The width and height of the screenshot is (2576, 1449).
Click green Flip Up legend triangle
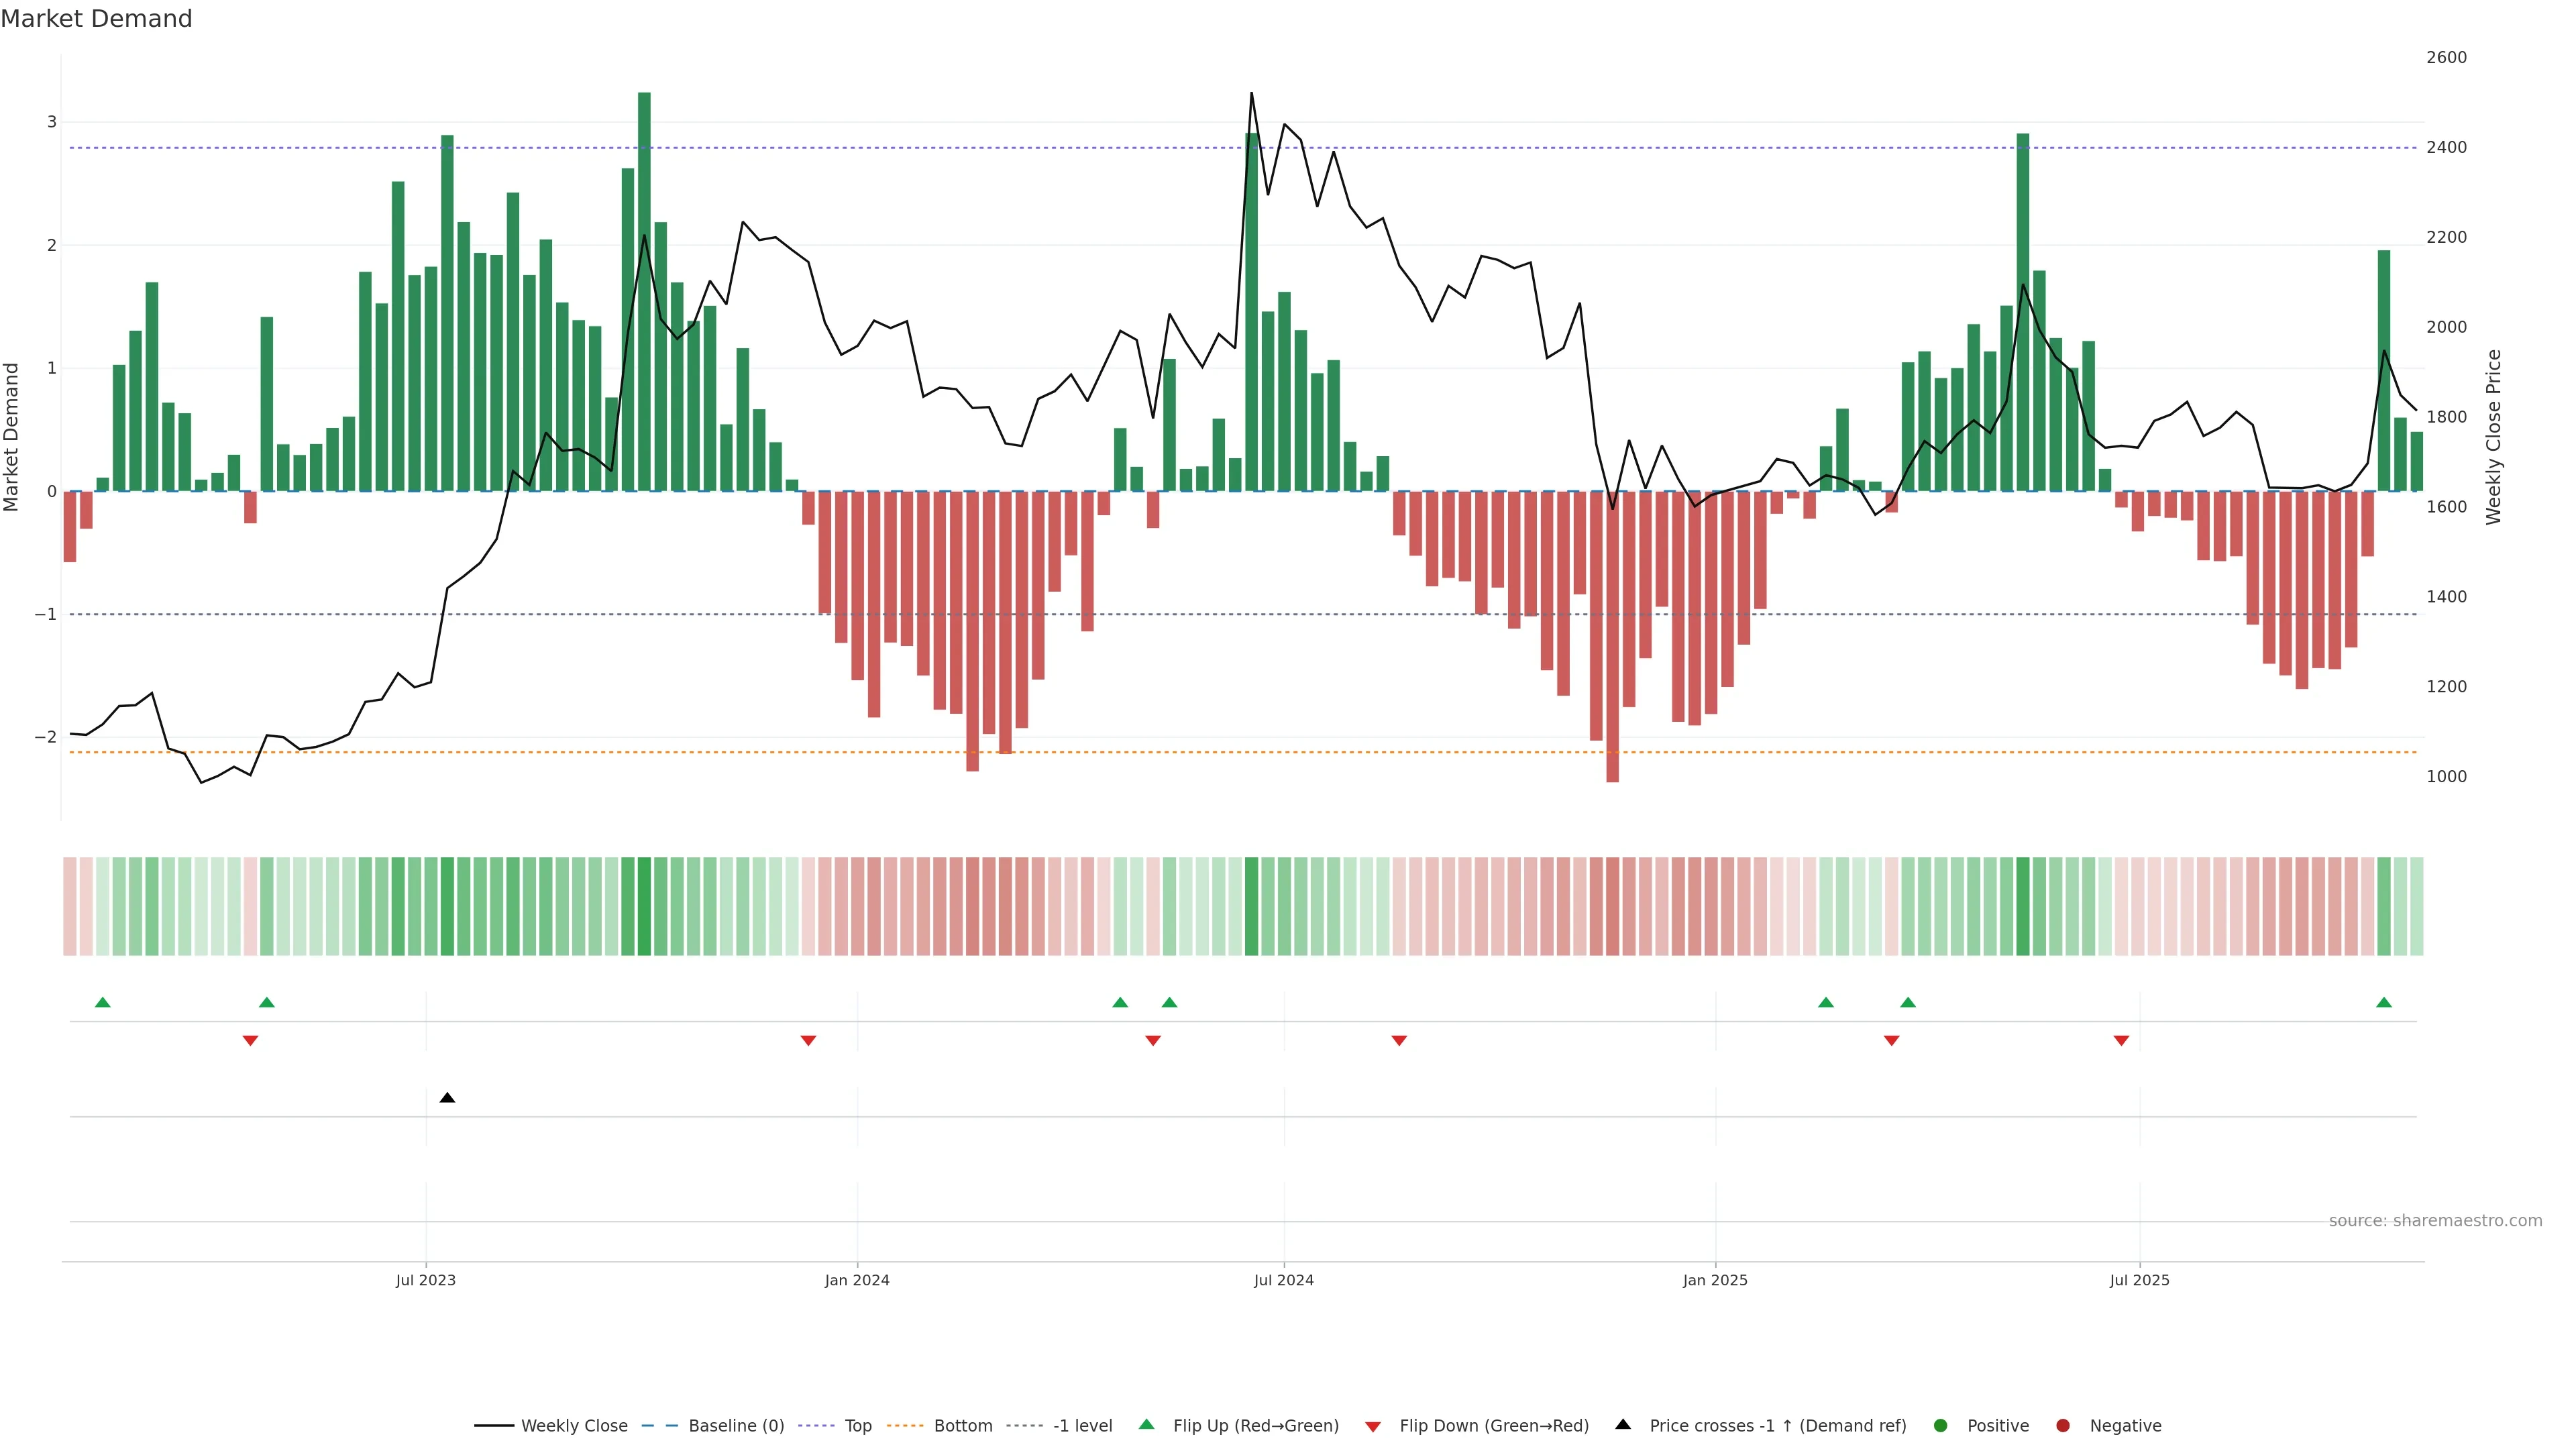pyautogui.click(x=1147, y=1424)
